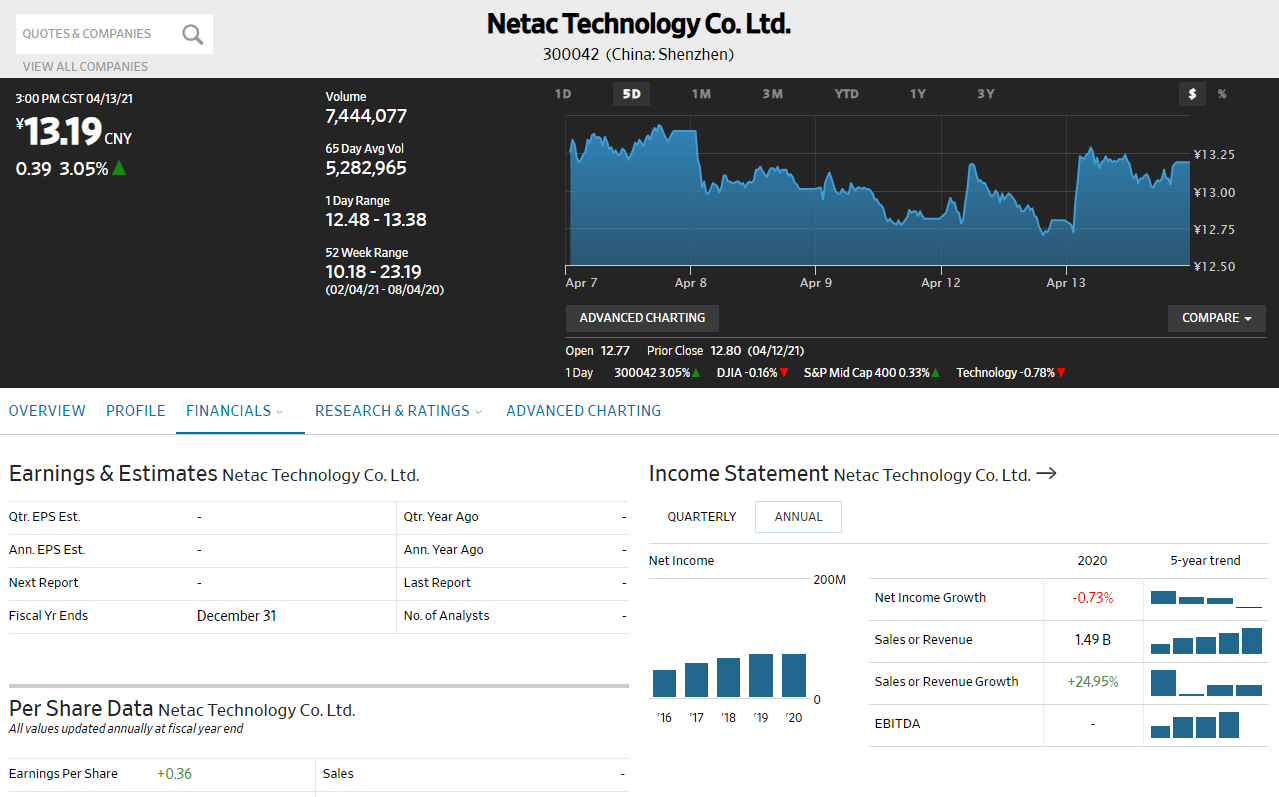Click the 300042 3.05% comparison
This screenshot has width=1279, height=797.
[x=657, y=373]
